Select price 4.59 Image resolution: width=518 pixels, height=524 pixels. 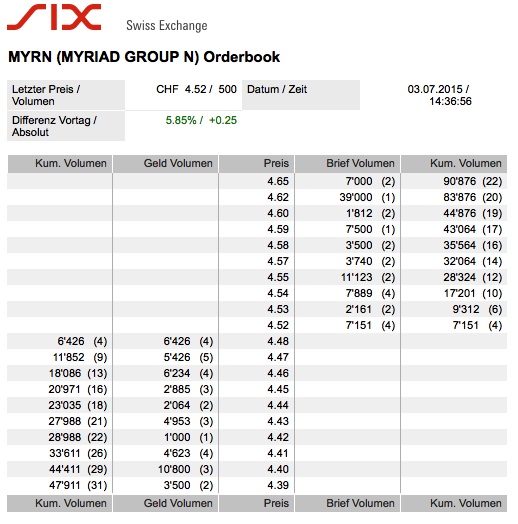278,229
